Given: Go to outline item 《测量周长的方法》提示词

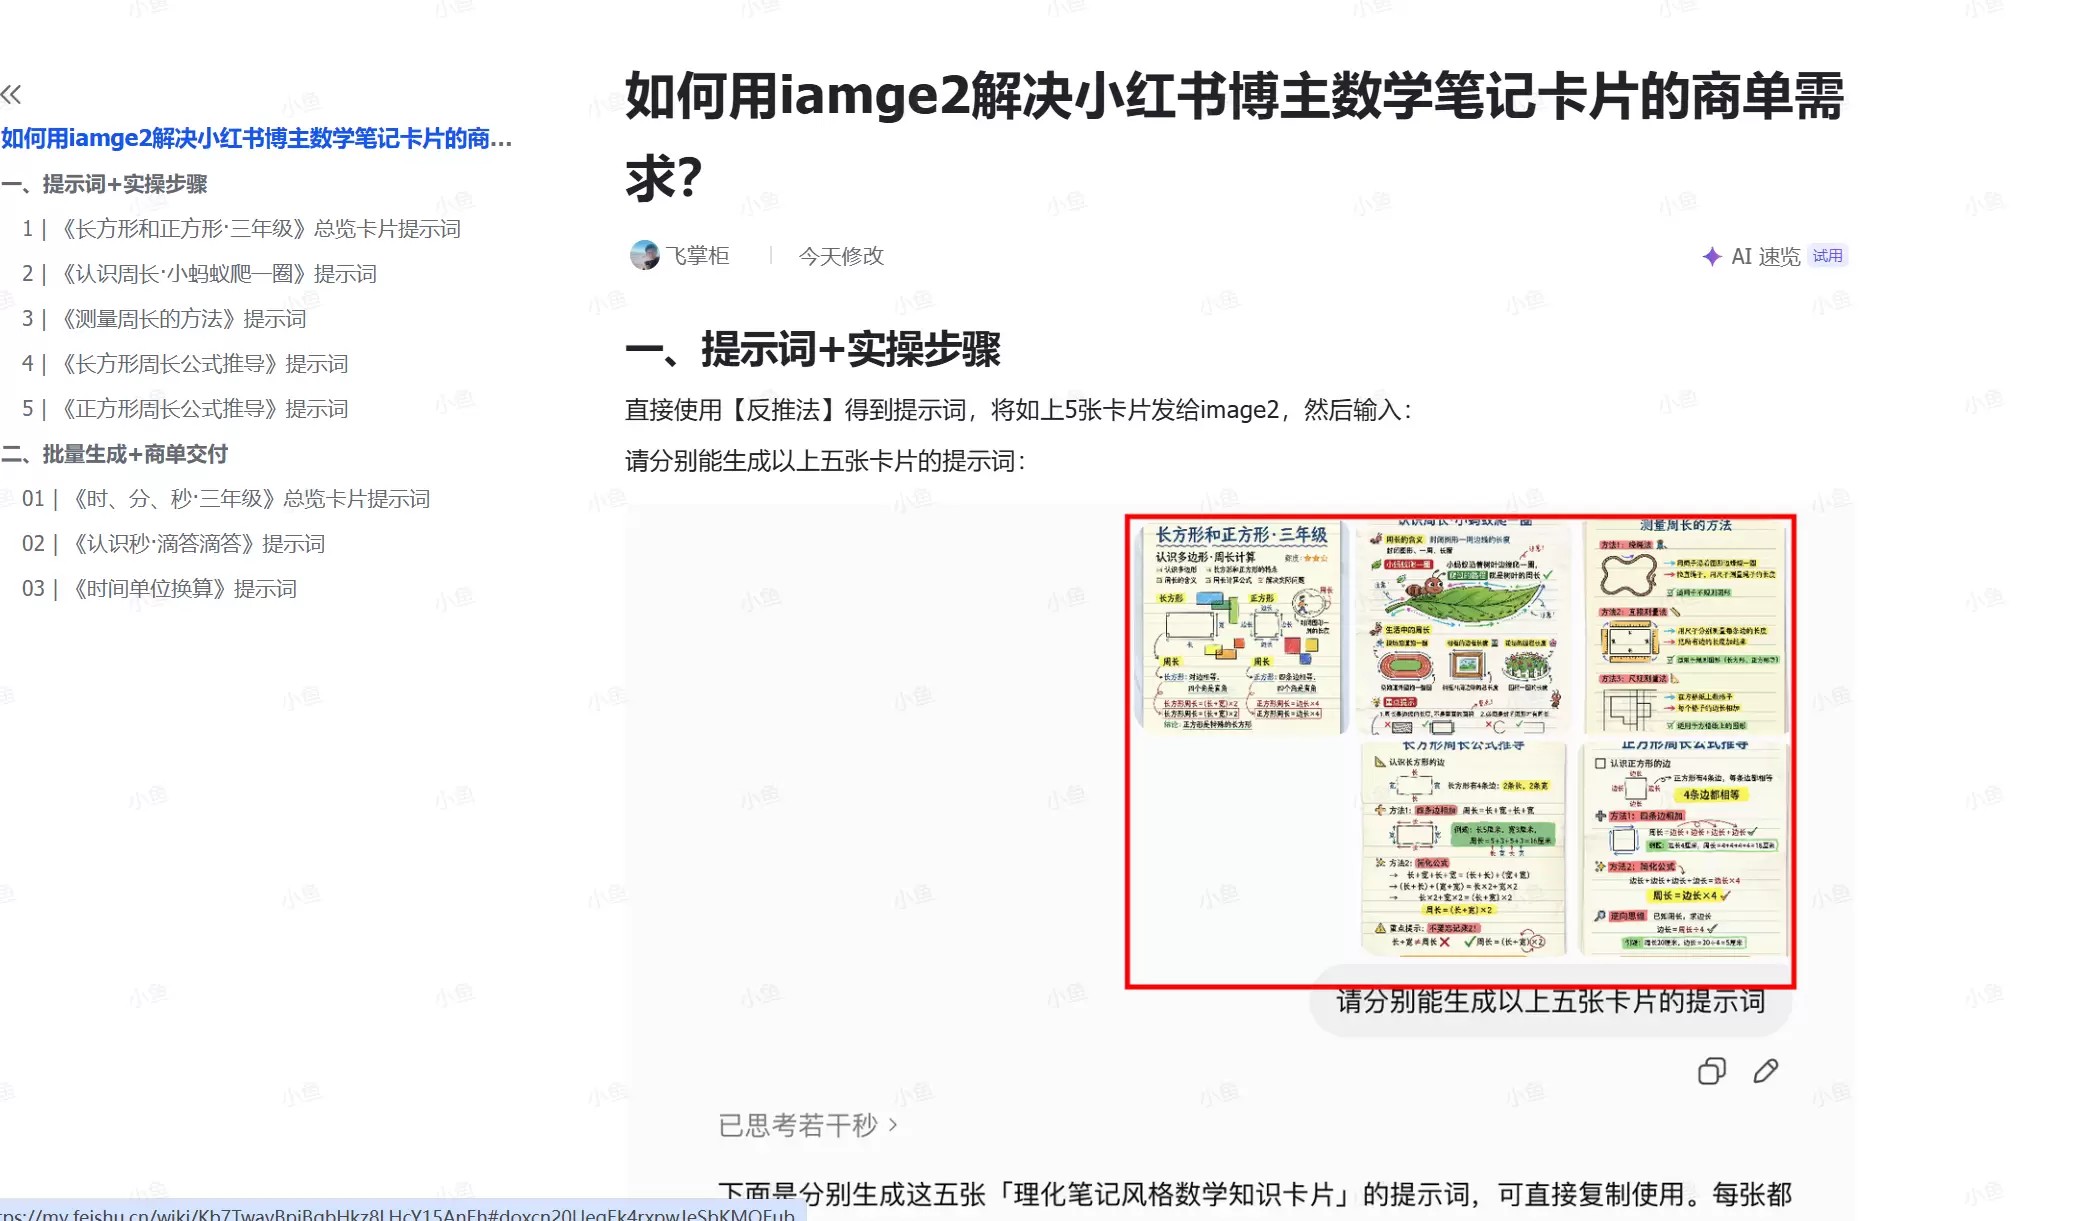Looking at the screenshot, I should coord(164,319).
